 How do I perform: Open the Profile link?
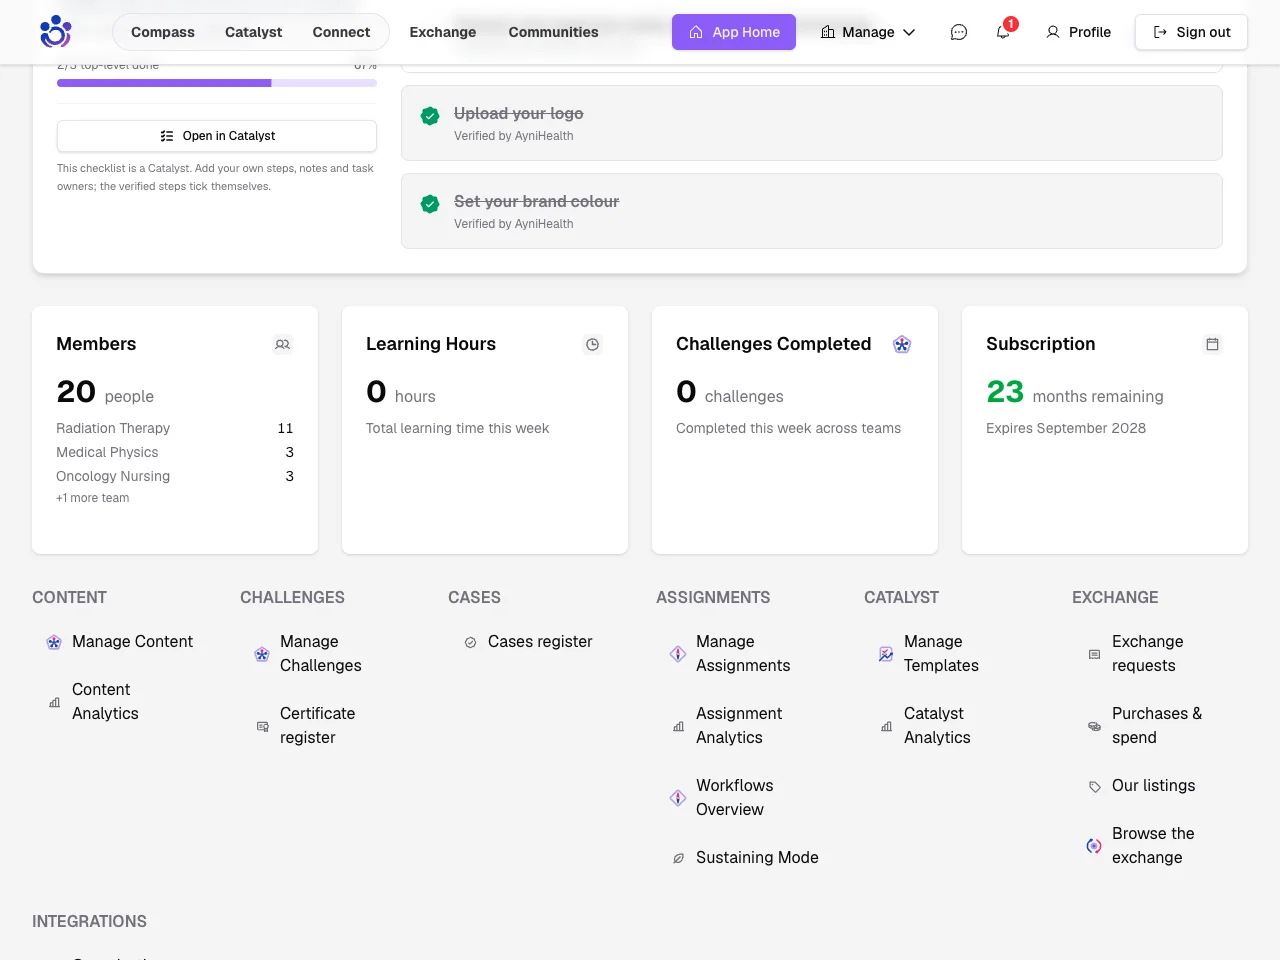1078,32
